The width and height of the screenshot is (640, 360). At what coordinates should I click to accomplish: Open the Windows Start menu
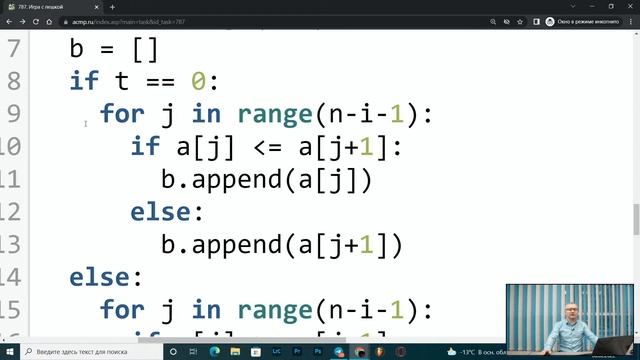point(10,351)
